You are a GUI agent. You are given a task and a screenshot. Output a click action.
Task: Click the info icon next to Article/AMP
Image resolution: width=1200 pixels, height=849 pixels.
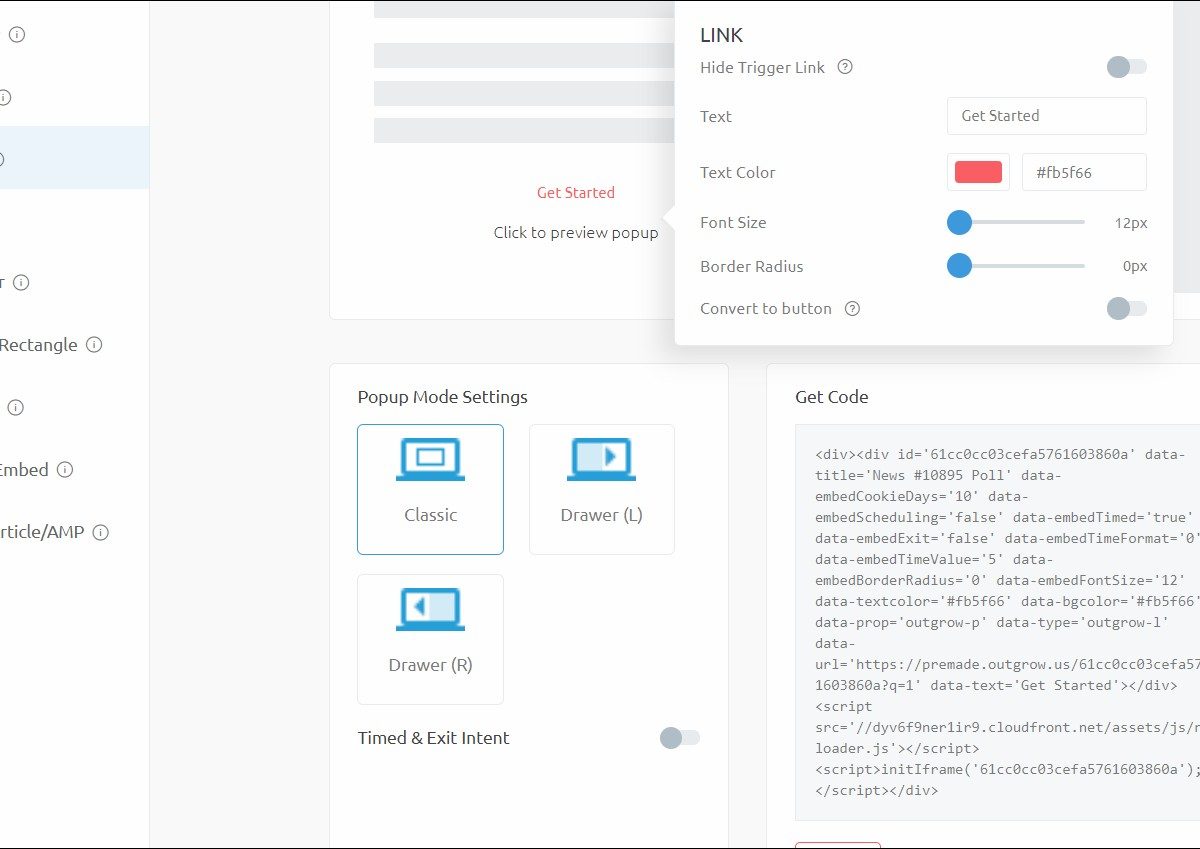(100, 533)
